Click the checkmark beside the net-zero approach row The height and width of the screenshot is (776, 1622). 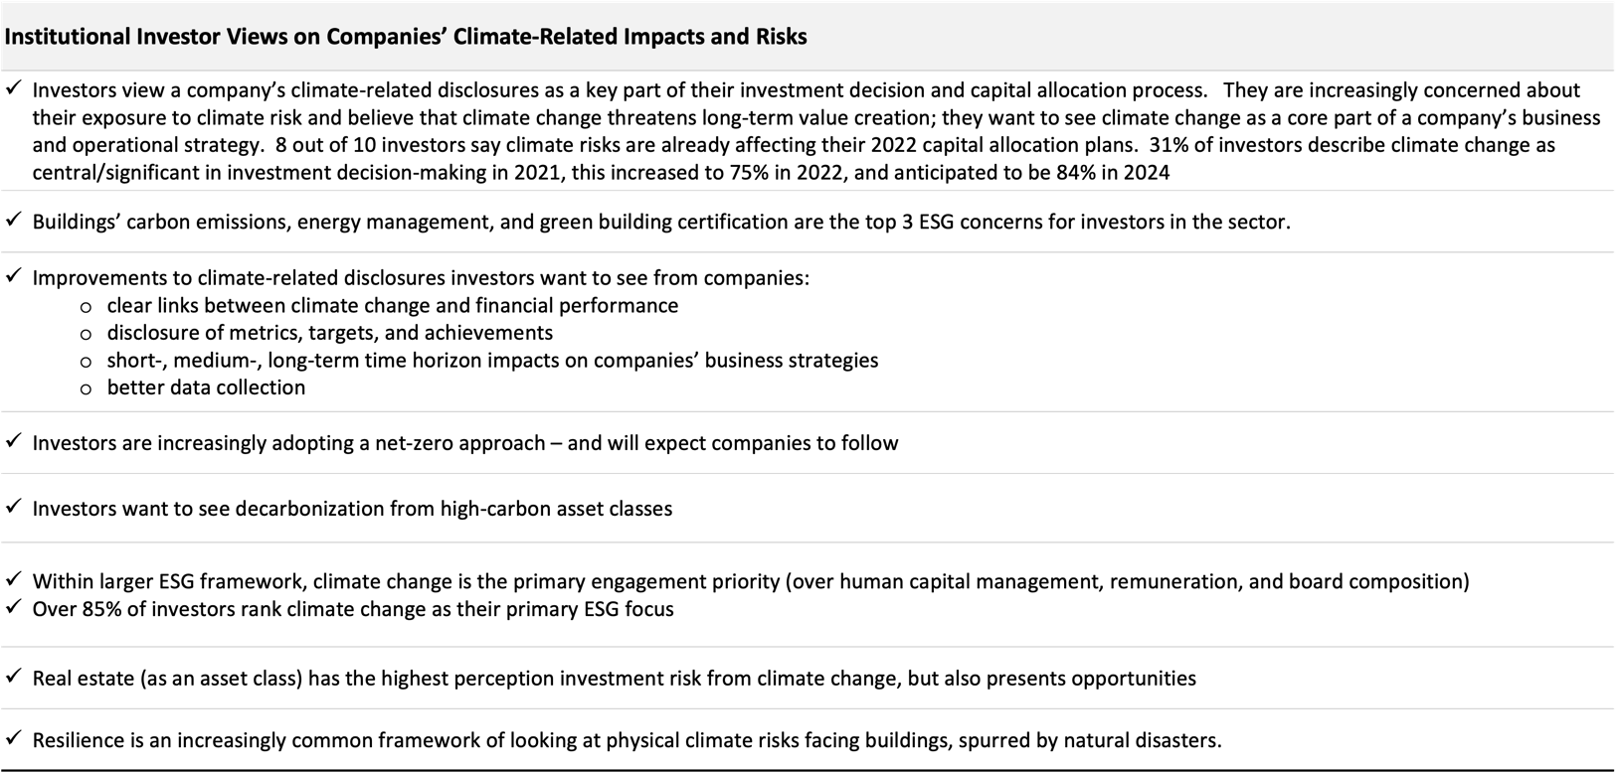[x=13, y=441]
